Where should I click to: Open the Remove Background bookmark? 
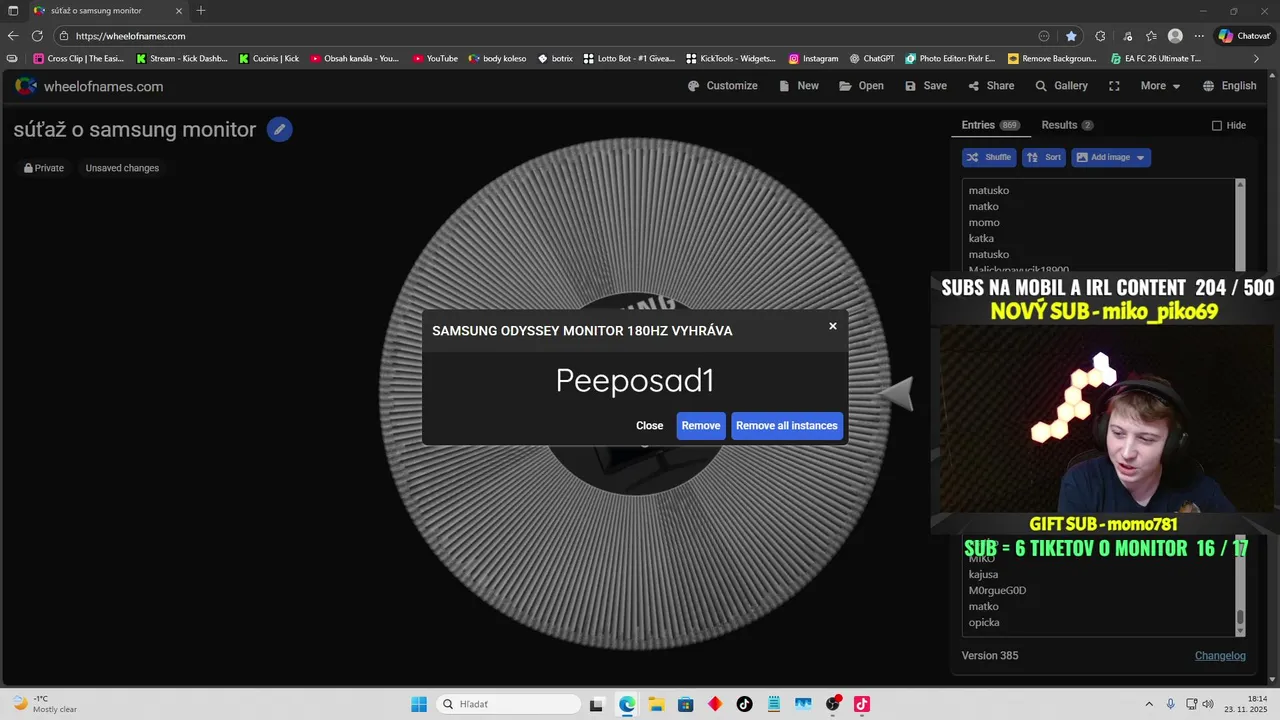[1051, 59]
